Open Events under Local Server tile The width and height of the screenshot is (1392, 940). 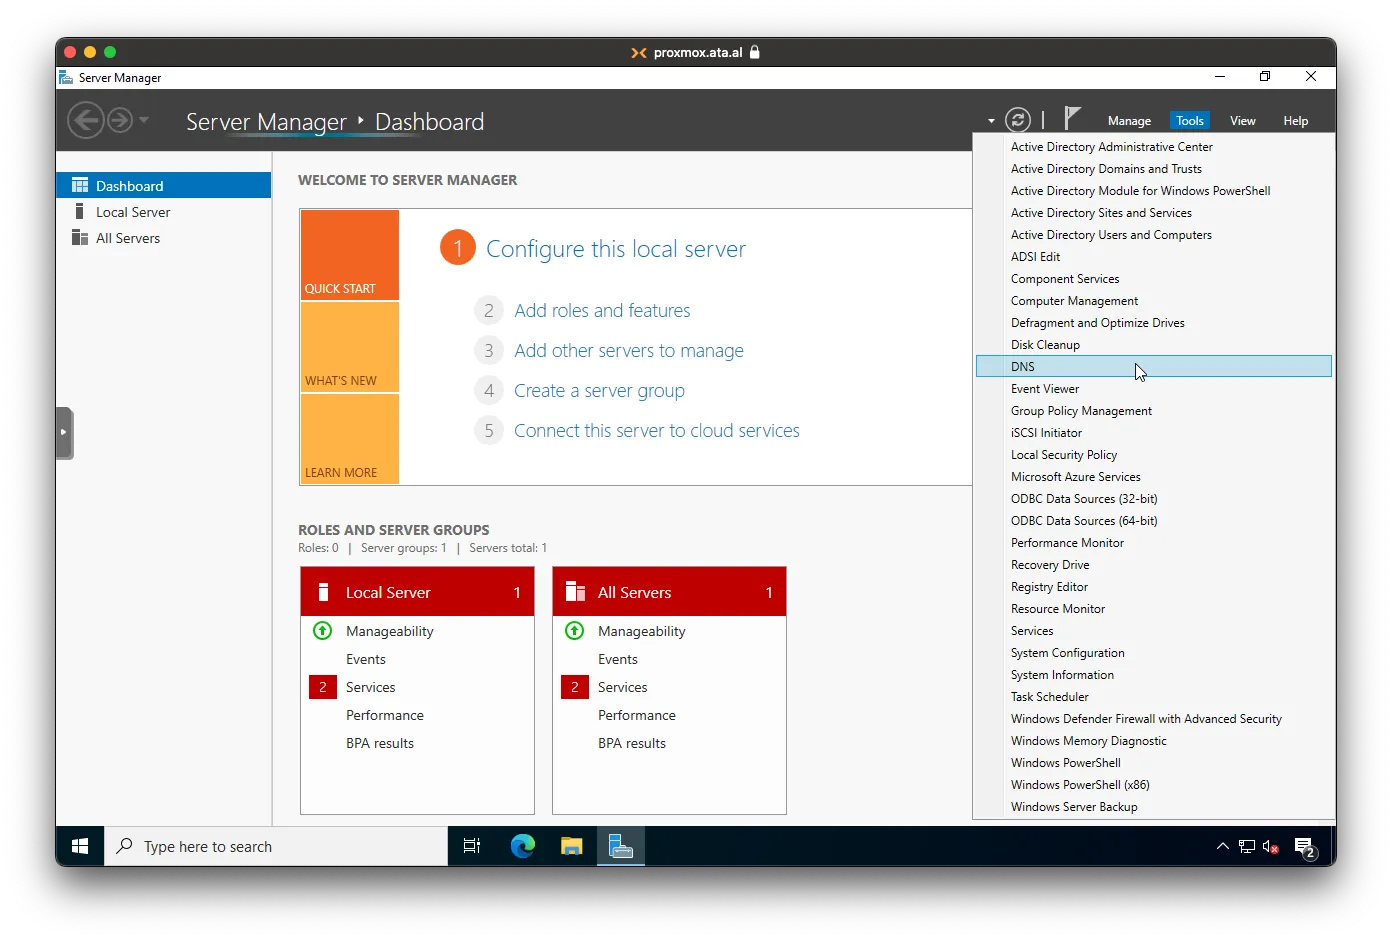(366, 659)
